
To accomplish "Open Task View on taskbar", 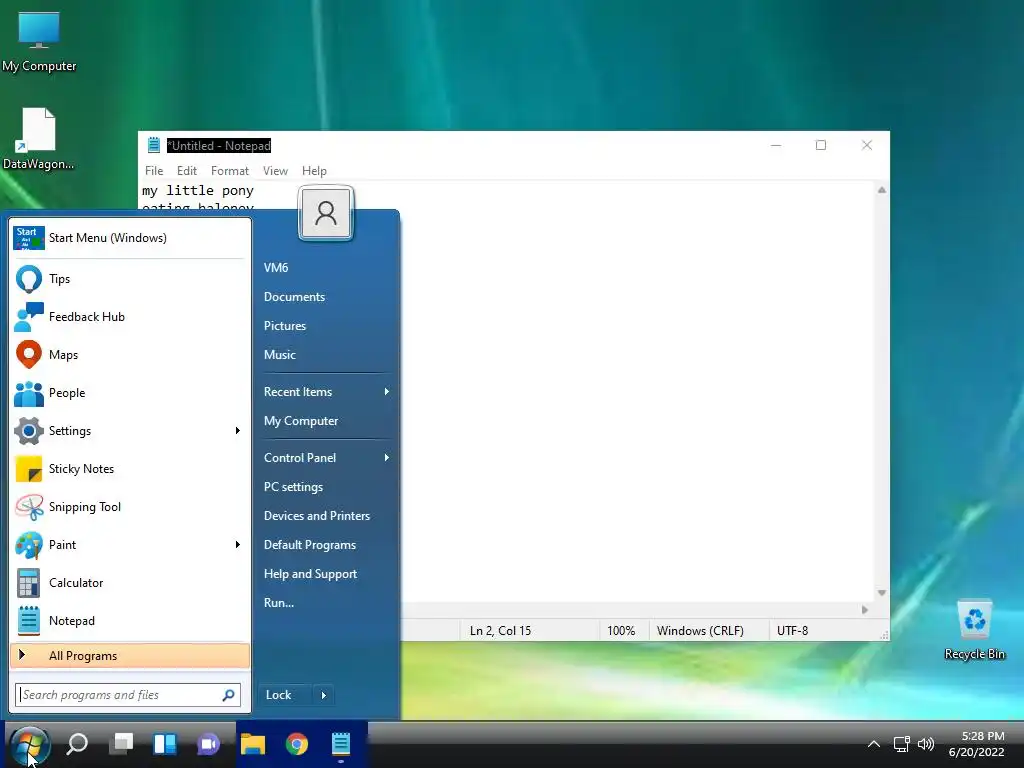I will click(x=121, y=744).
